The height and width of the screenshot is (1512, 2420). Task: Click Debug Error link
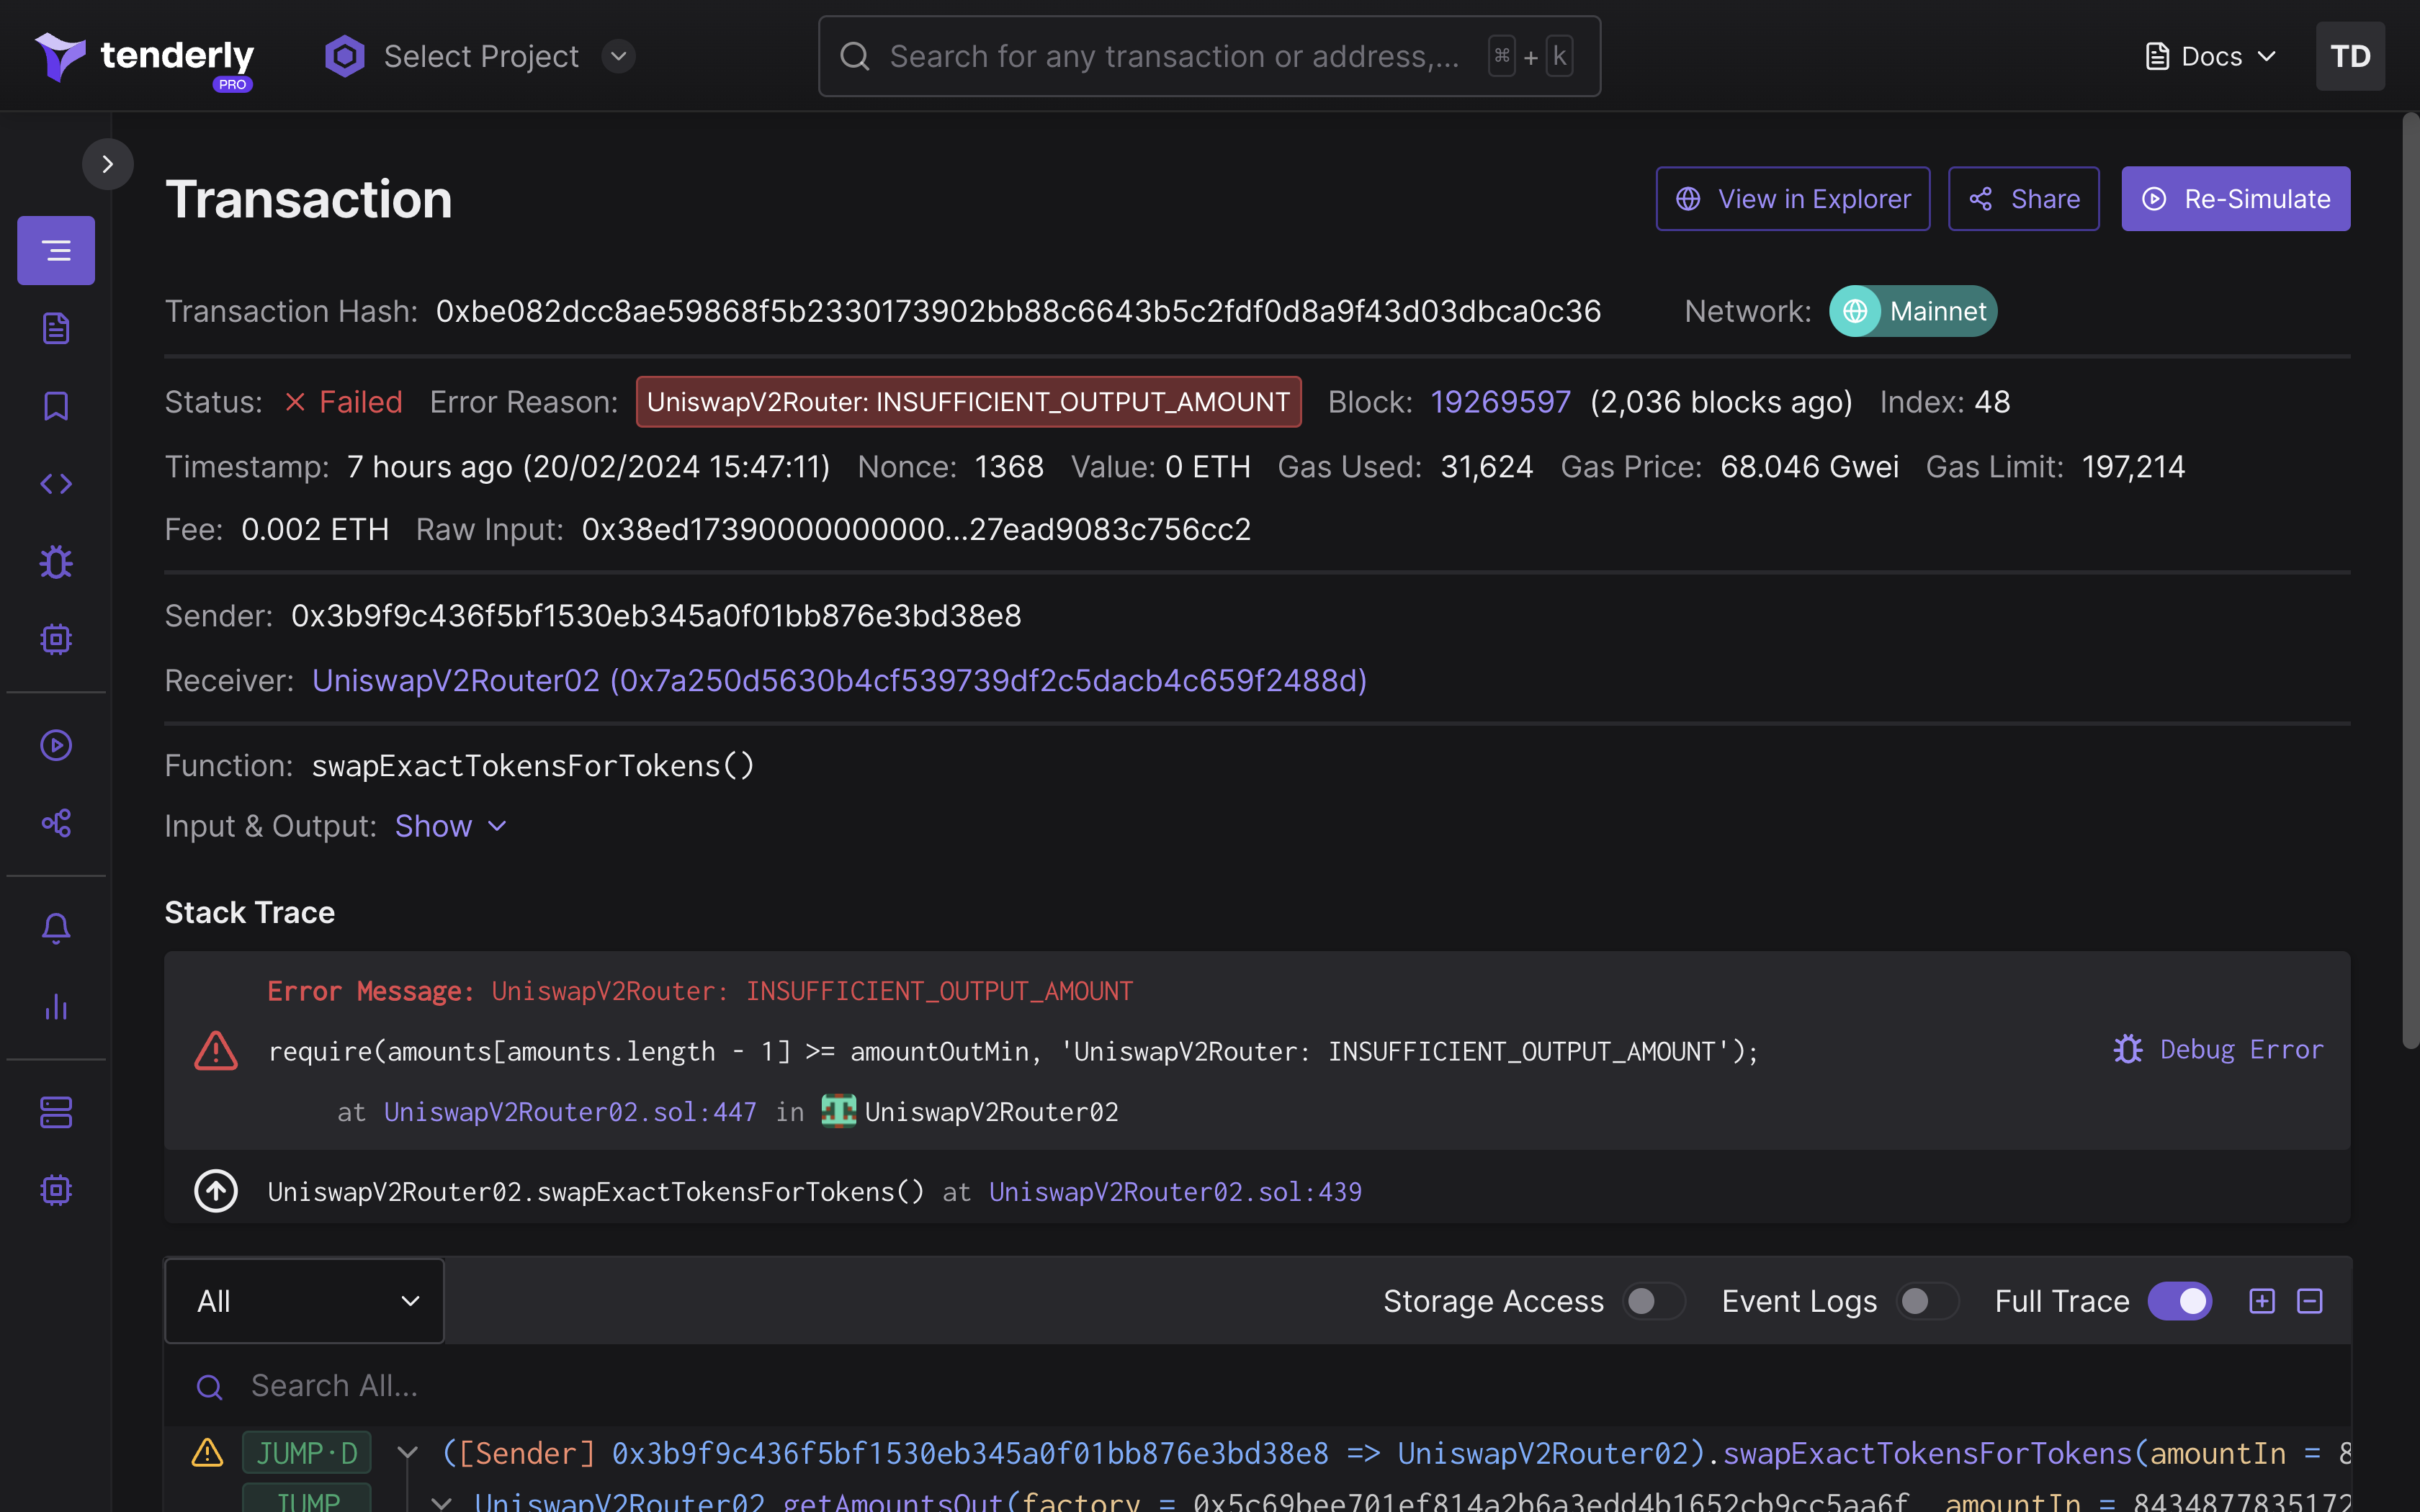2219,1049
